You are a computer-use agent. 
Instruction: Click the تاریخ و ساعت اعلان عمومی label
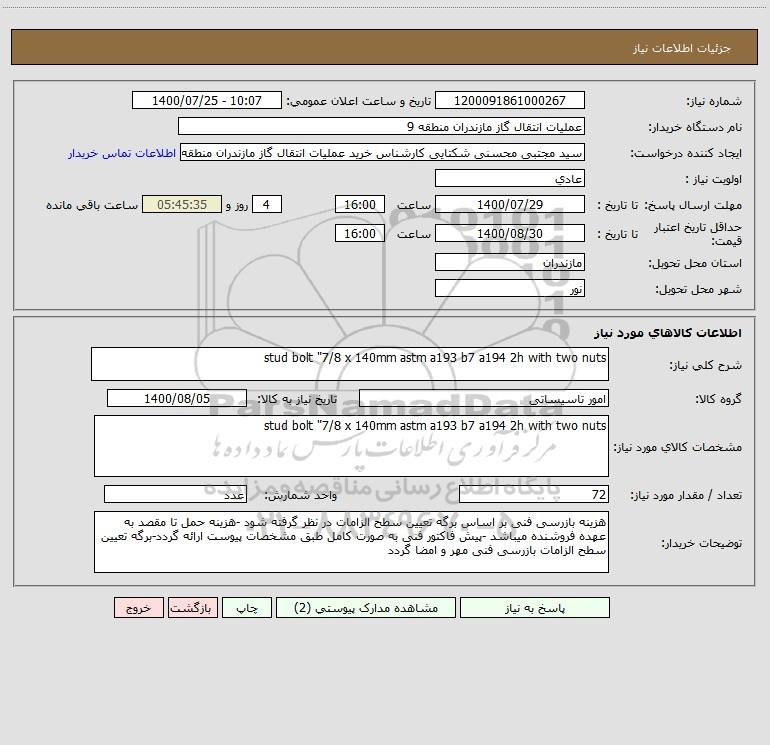coord(359,101)
